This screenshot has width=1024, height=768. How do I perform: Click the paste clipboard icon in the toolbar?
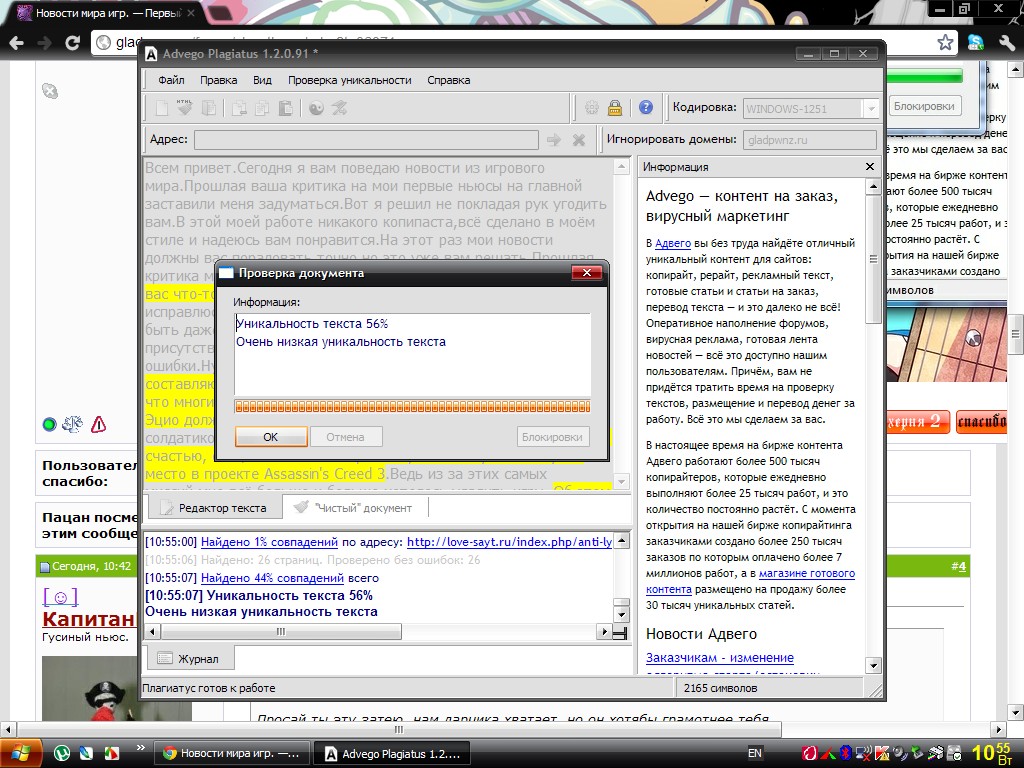click(x=285, y=108)
